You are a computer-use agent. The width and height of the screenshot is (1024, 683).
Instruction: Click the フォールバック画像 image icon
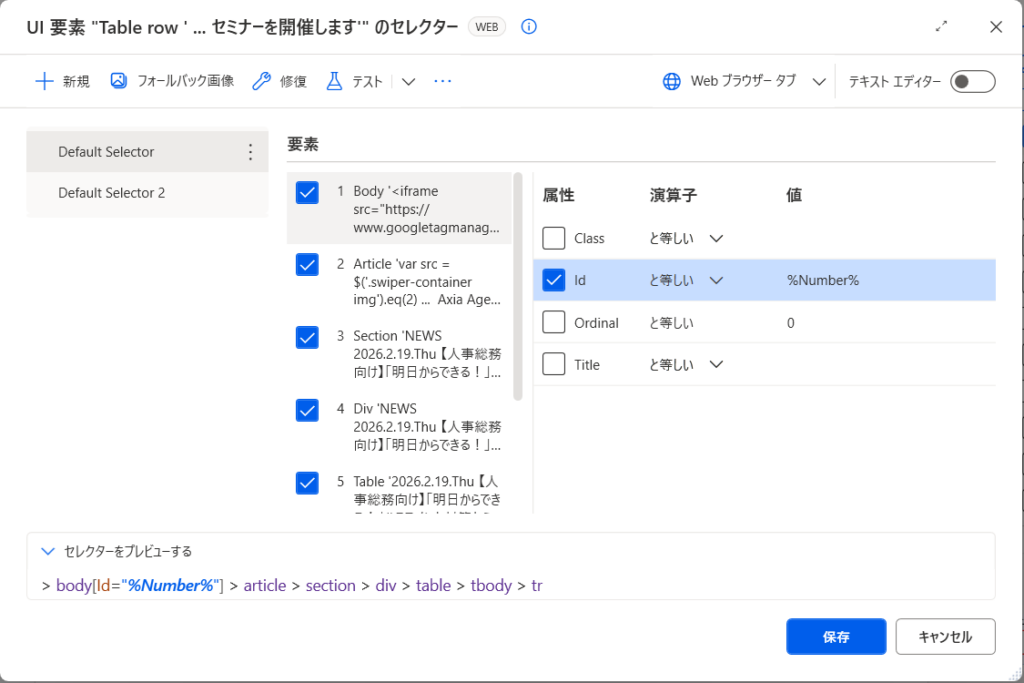119,81
